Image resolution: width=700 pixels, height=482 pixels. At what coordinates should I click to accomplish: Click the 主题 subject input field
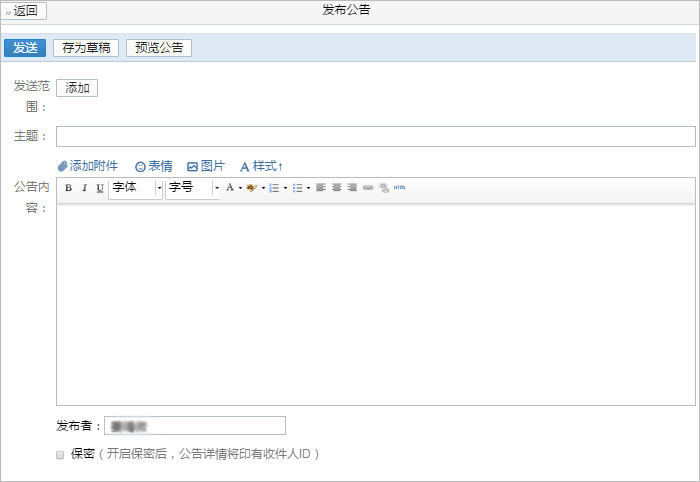pyautogui.click(x=375, y=137)
